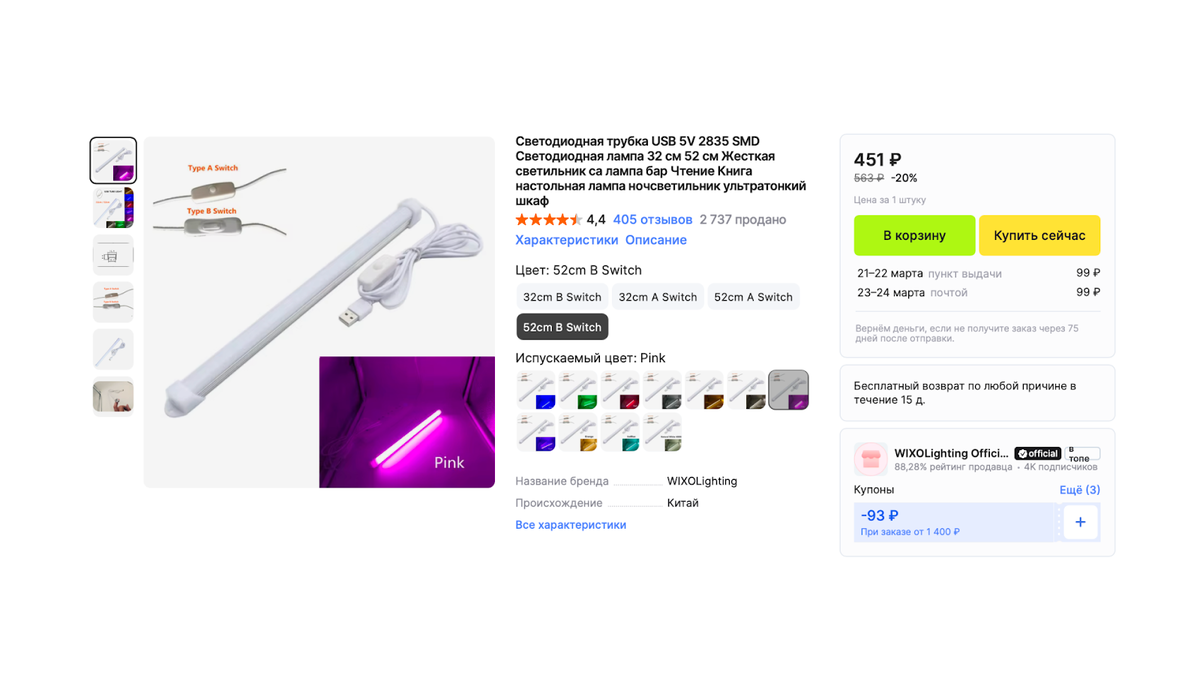Pick the red light color option
1200x675 pixels.
pos(620,390)
